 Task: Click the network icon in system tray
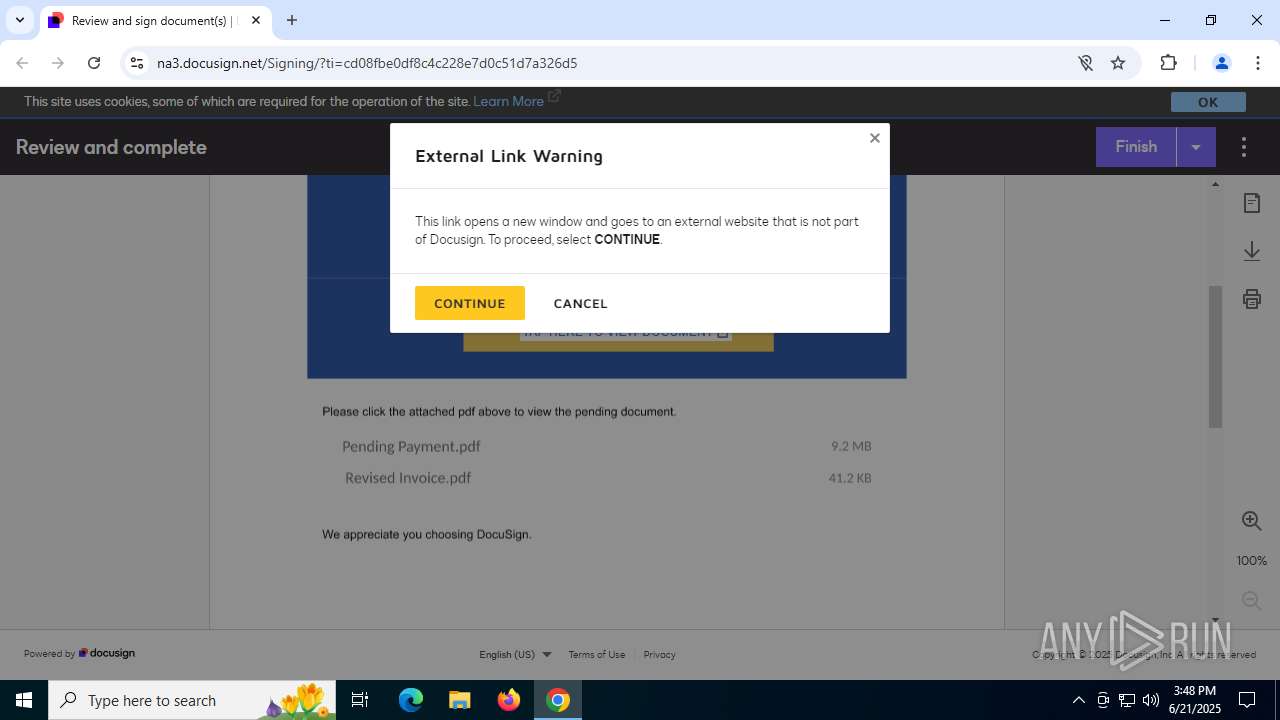click(x=1127, y=700)
